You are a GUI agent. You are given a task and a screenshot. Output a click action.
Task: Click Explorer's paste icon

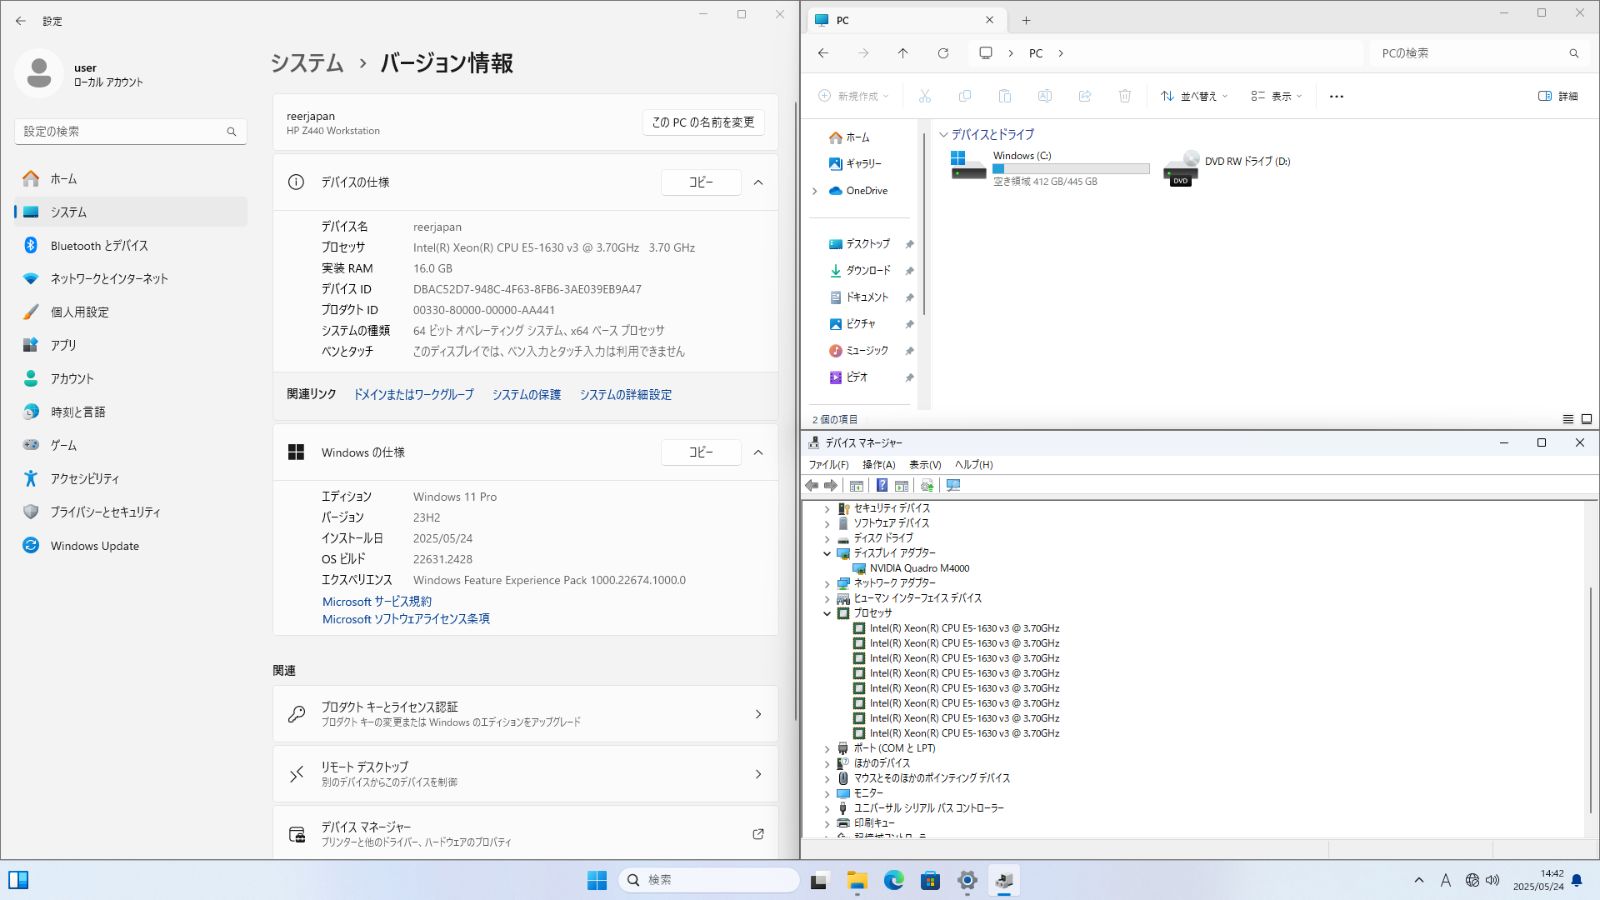pyautogui.click(x=1005, y=96)
